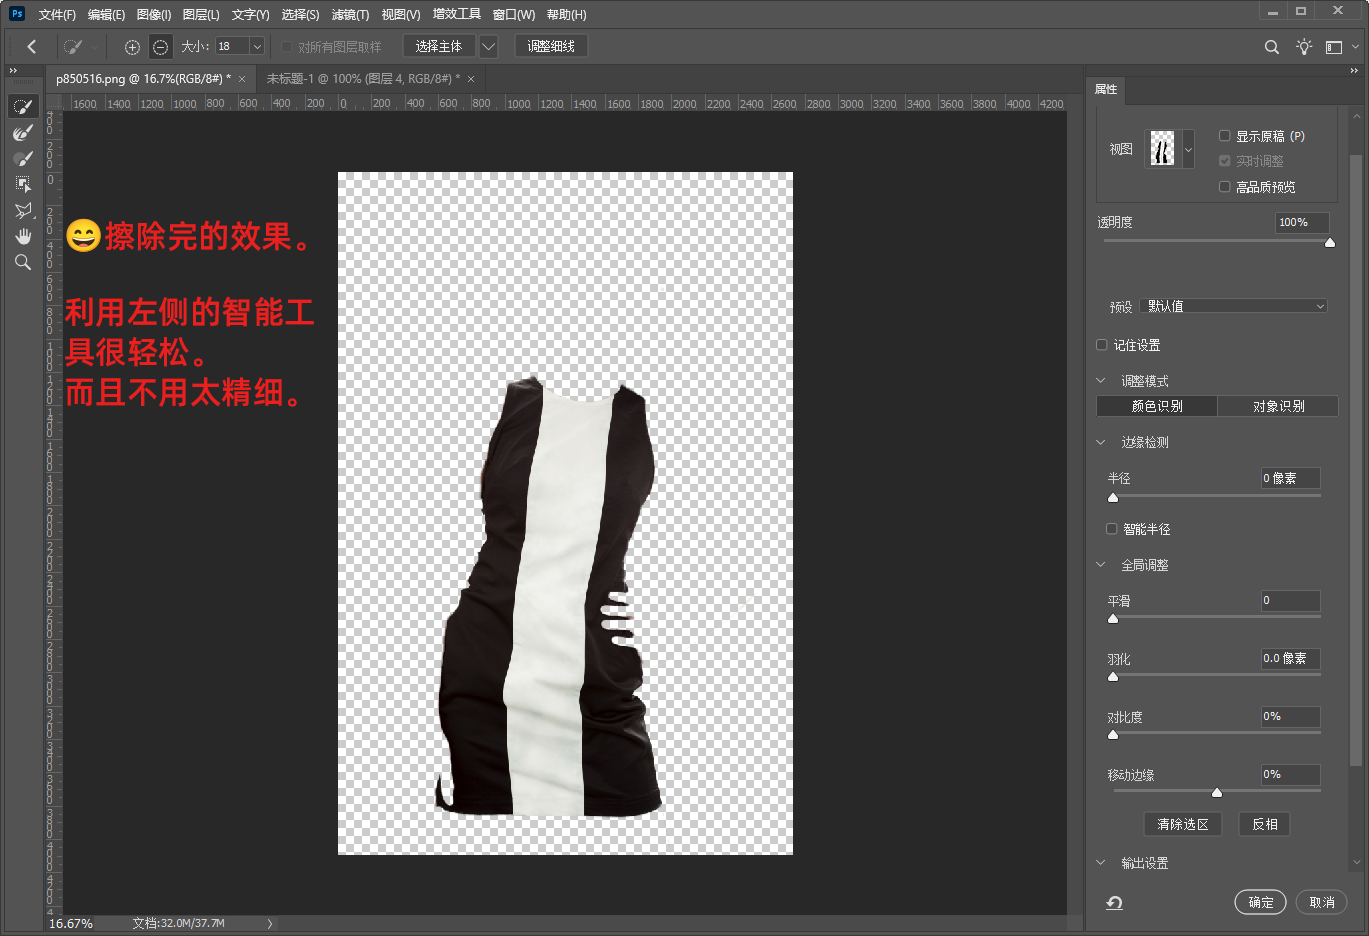Screen dimensions: 1369x936
Task: Check the 智能半径 option
Action: [x=1111, y=529]
